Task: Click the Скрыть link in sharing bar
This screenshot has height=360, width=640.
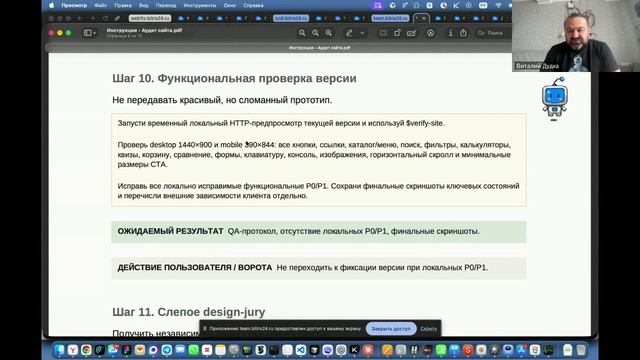Action: pyautogui.click(x=429, y=329)
